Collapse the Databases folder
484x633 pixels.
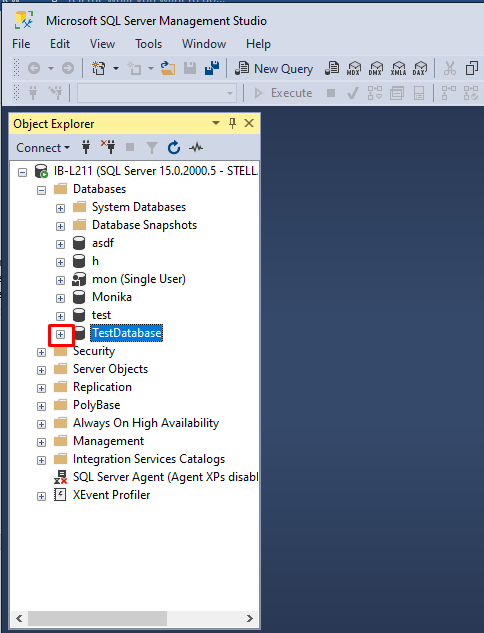coord(41,190)
